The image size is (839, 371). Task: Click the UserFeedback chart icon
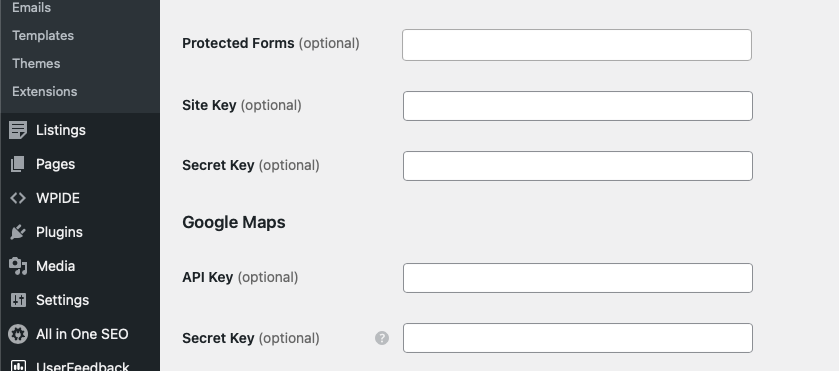click(x=18, y=366)
